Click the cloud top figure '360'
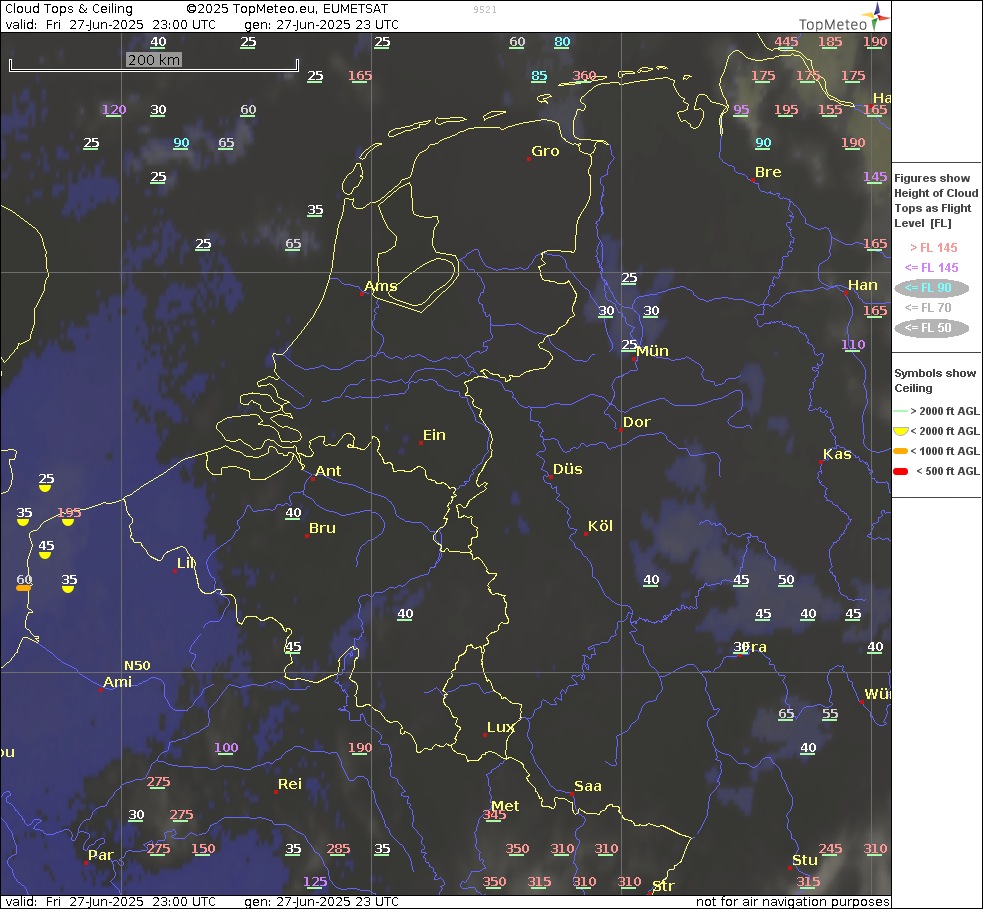Image resolution: width=983 pixels, height=909 pixels. [584, 76]
